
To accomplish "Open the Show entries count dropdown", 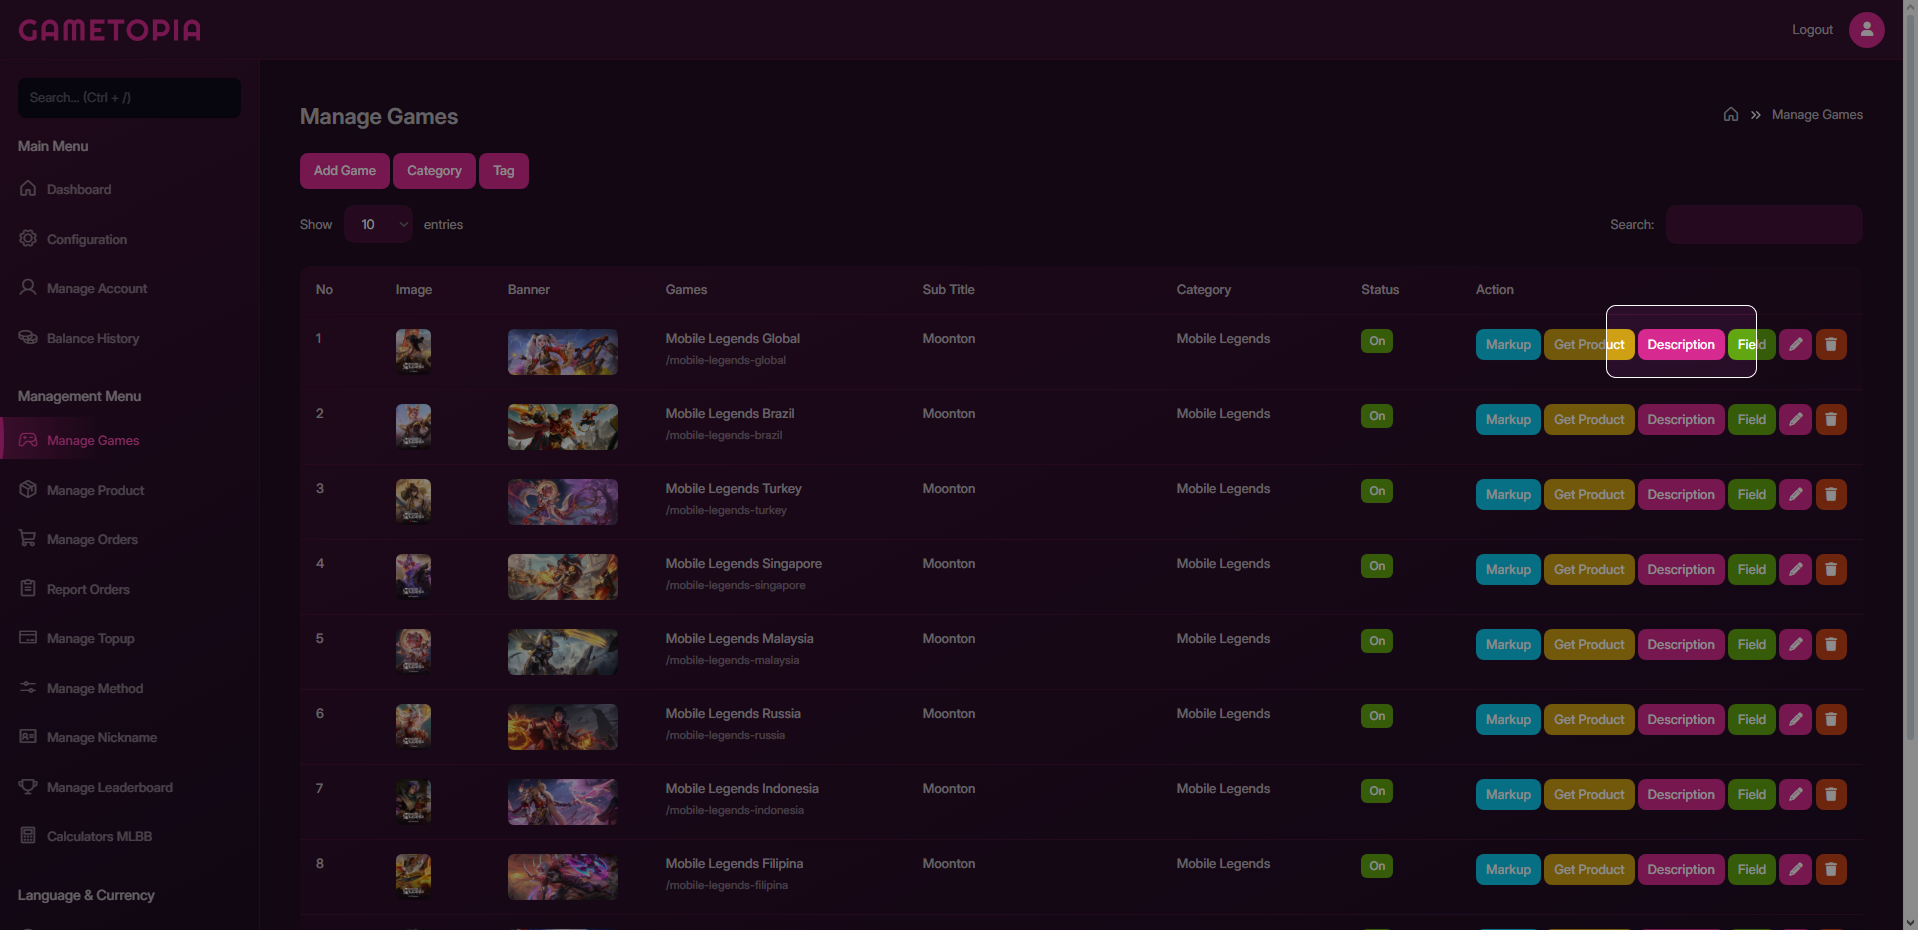I will (x=378, y=224).
